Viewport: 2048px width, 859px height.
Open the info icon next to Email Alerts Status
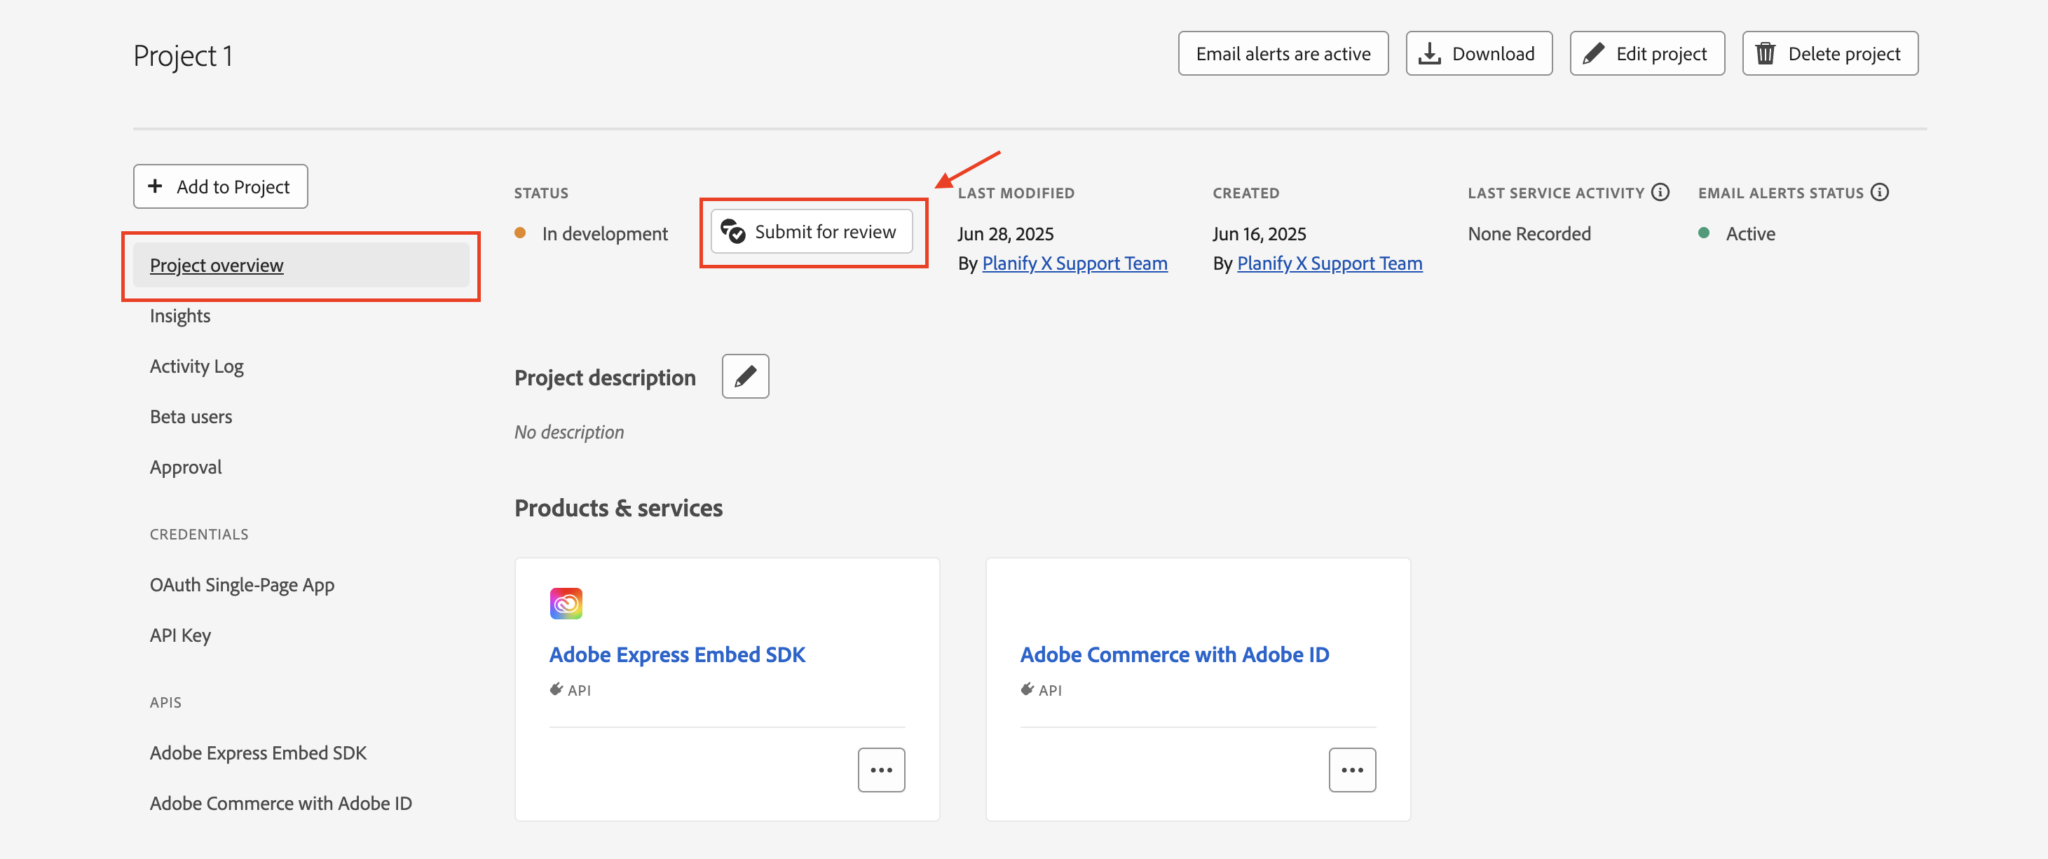(1880, 192)
